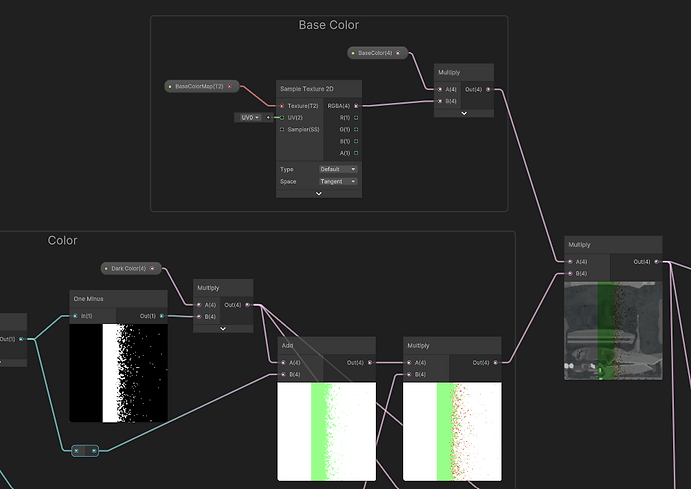Click preview of Multiply right of Add

[x=452, y=432]
